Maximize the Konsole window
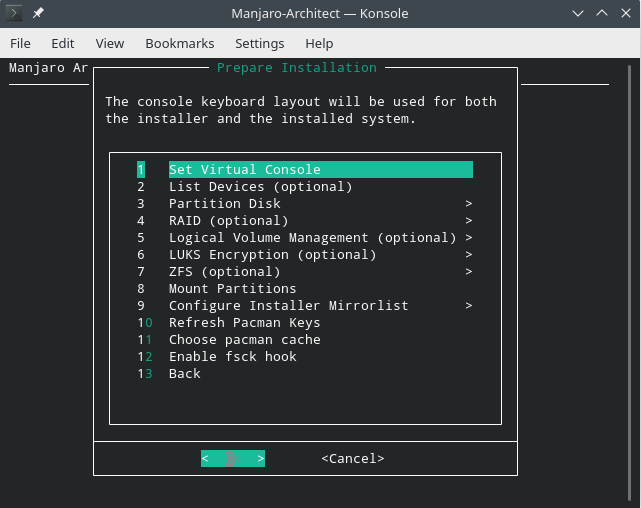The width and height of the screenshot is (641, 508). 602,13
